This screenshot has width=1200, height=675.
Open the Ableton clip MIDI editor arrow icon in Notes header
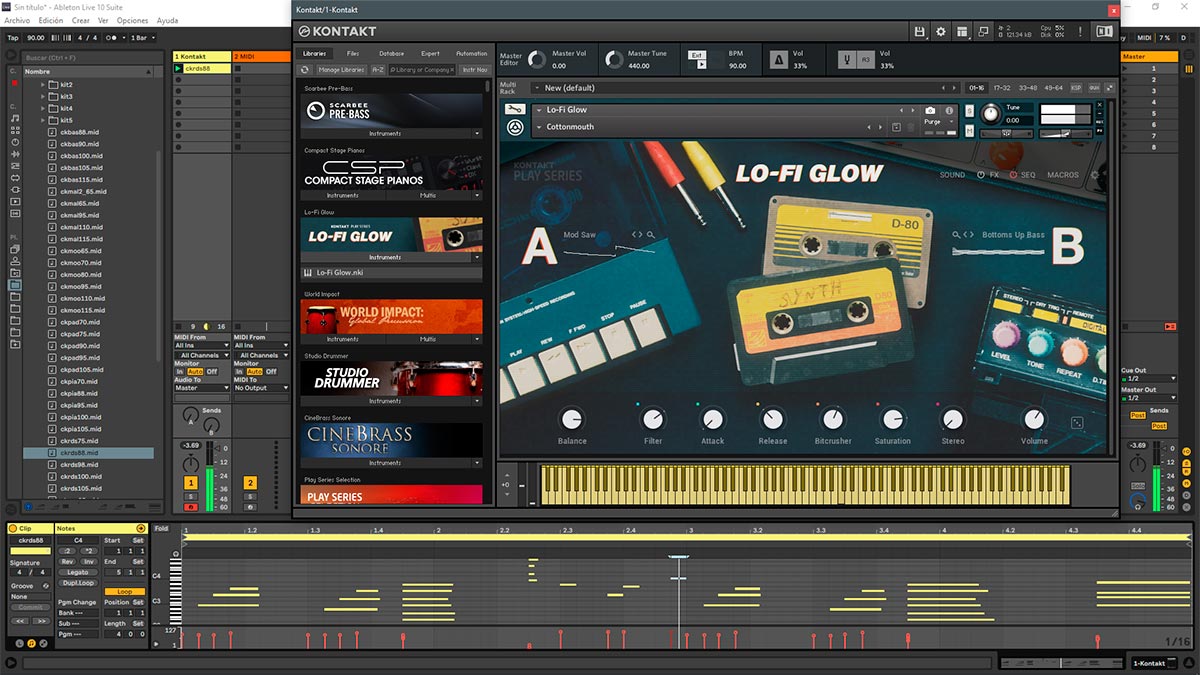(141, 528)
